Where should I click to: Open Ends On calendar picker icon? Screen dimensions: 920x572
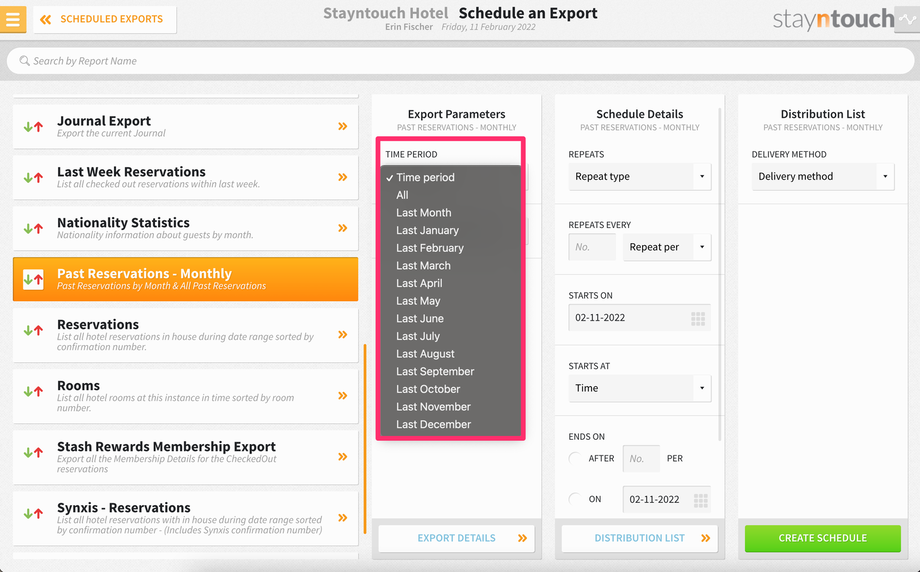(x=701, y=500)
